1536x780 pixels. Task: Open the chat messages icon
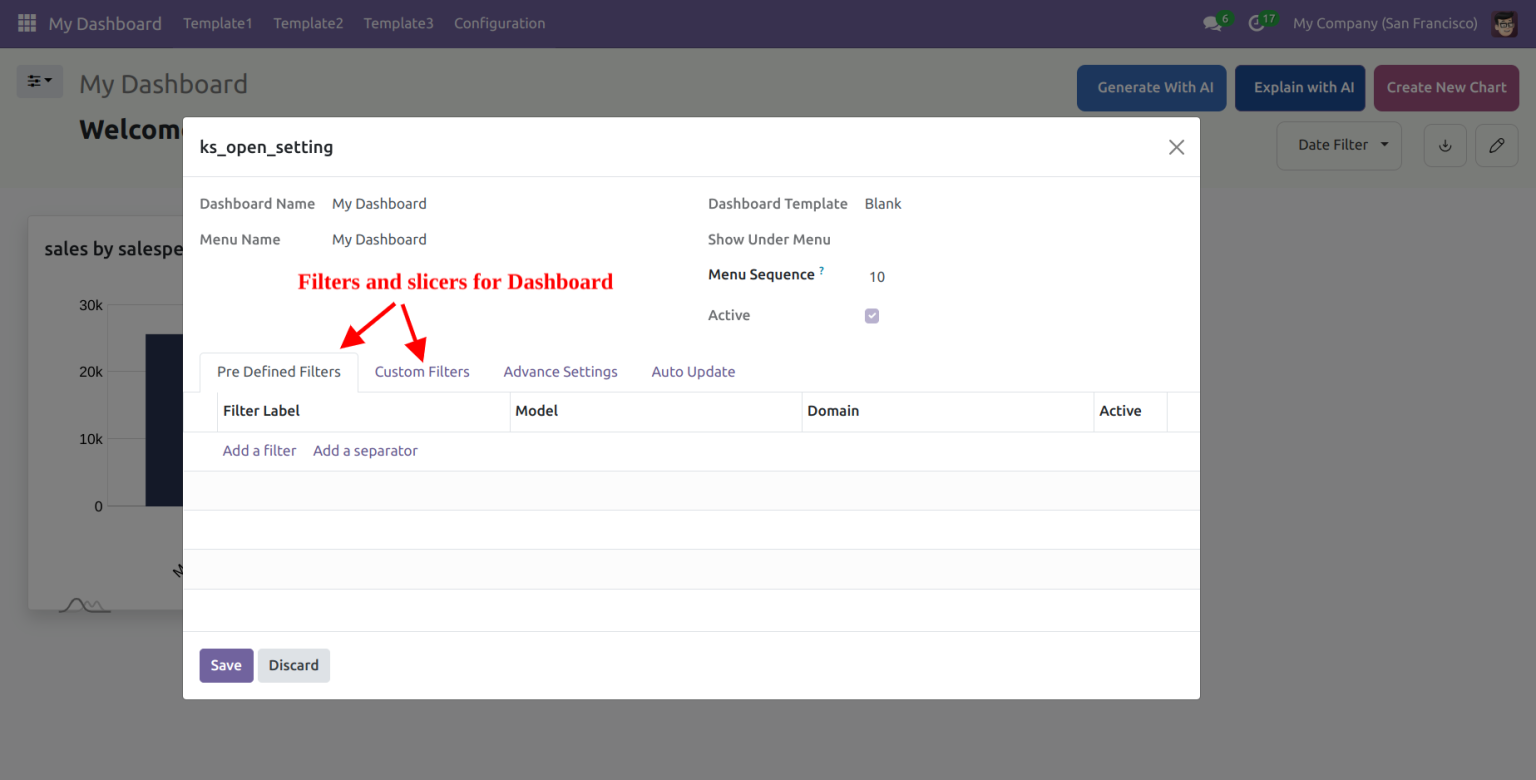click(1213, 23)
